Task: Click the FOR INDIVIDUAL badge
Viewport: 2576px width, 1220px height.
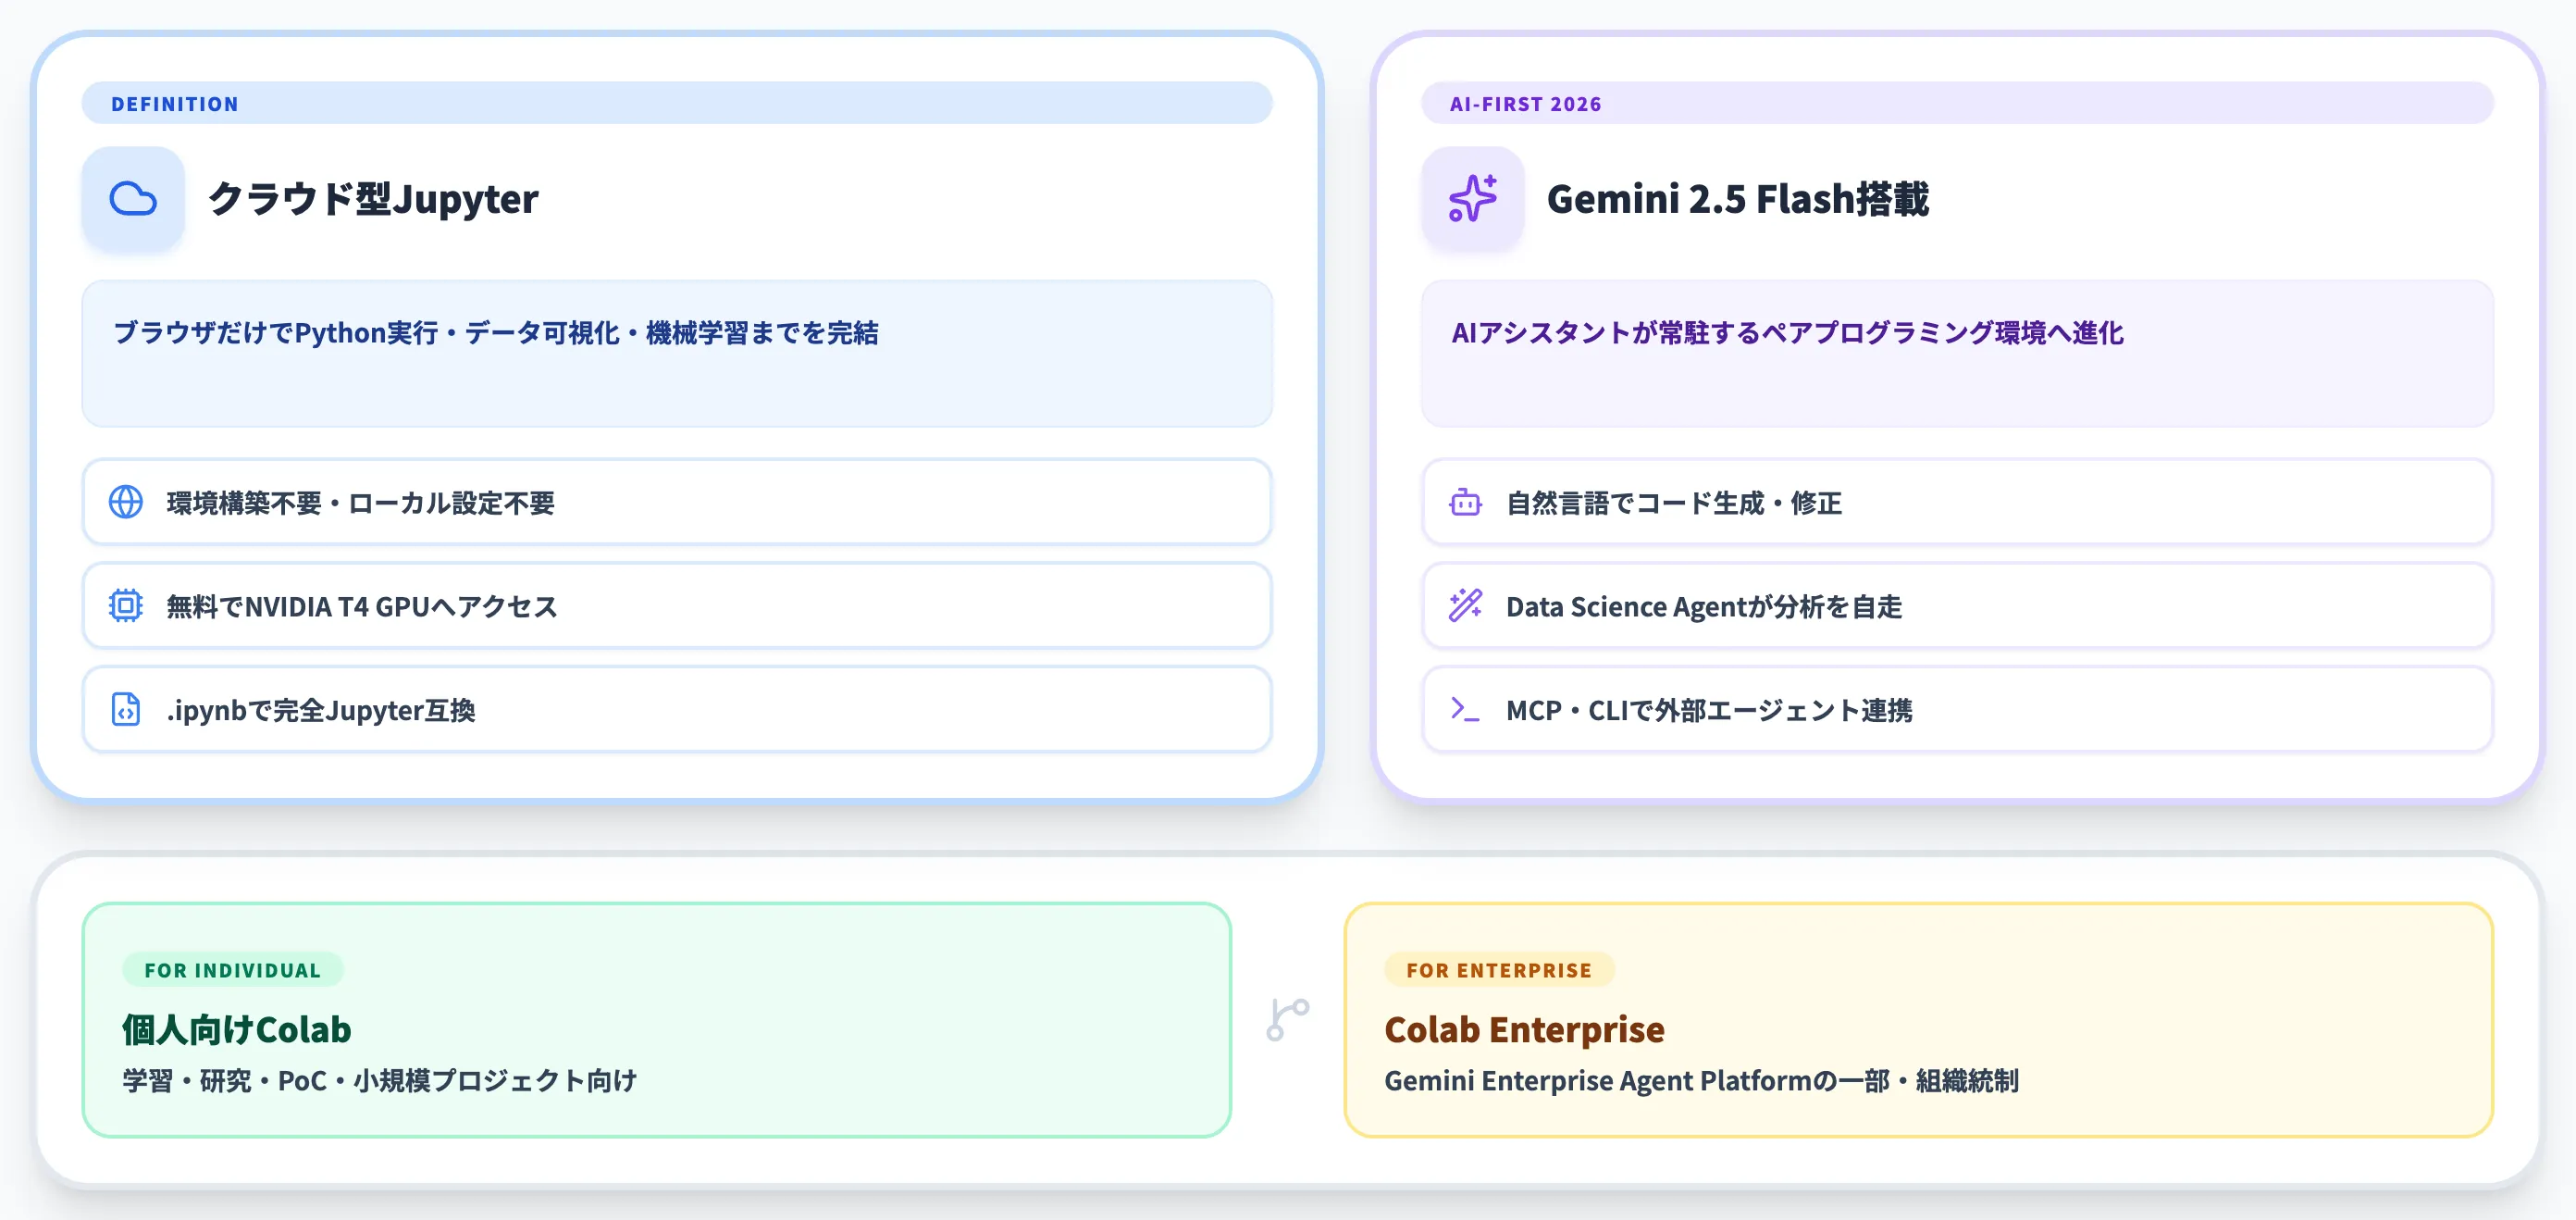Action: 233,970
